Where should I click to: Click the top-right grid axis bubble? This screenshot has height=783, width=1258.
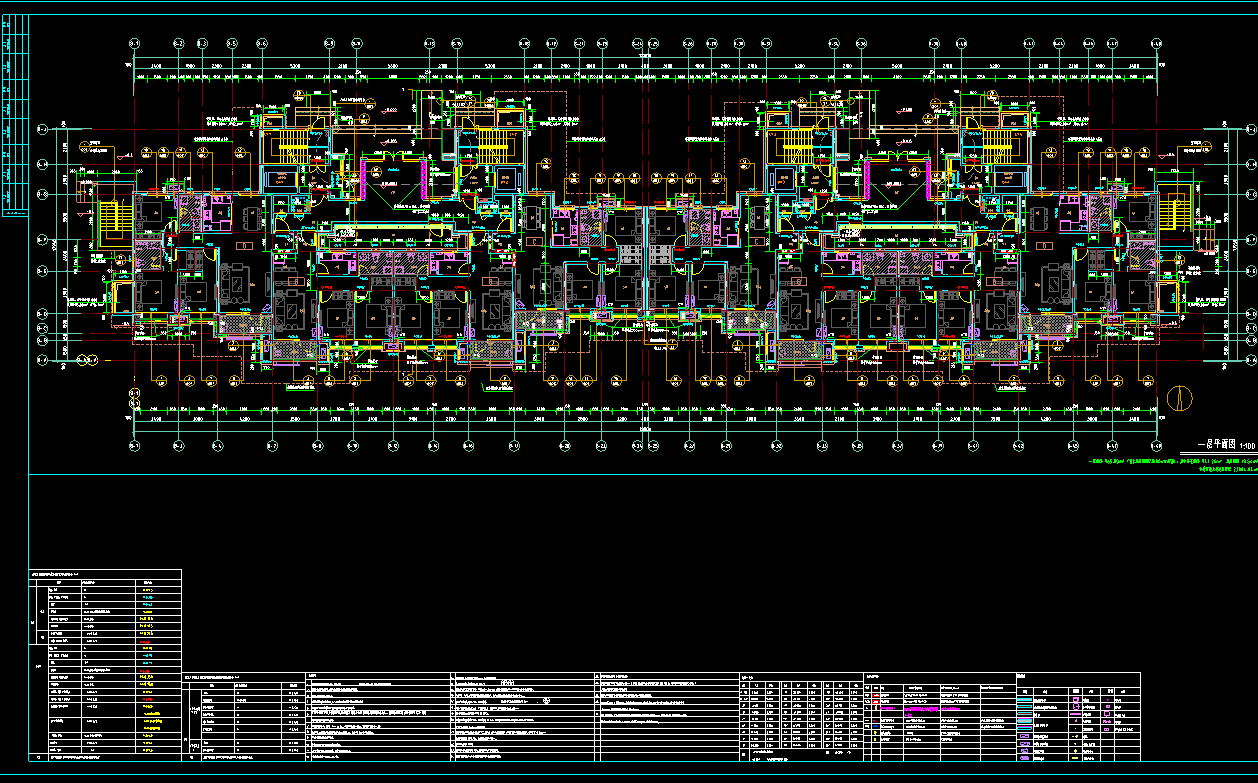click(1157, 43)
